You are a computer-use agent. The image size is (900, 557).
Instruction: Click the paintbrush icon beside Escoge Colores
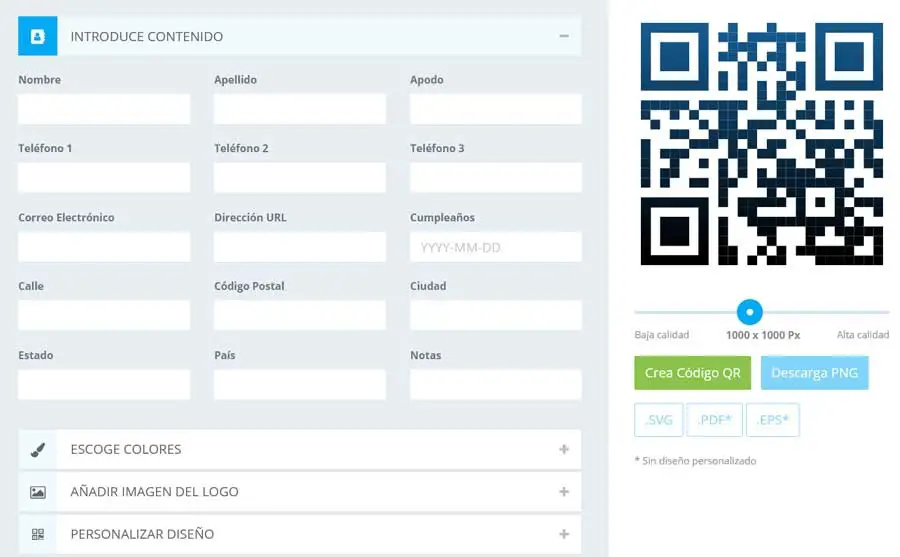pyautogui.click(x=38, y=450)
